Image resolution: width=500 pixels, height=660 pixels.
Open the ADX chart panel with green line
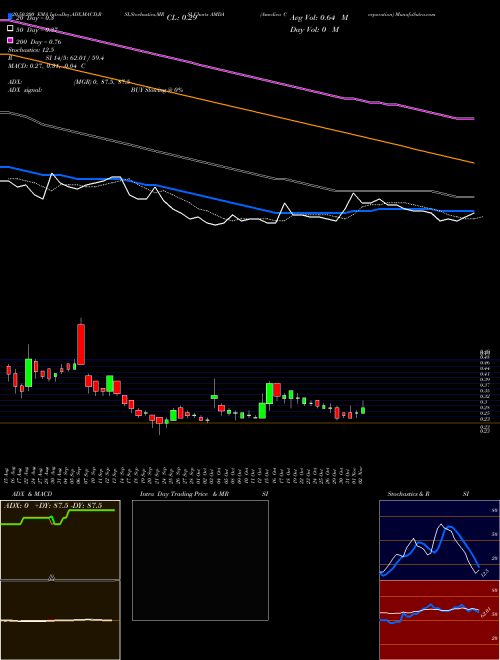pyautogui.click(x=60, y=540)
